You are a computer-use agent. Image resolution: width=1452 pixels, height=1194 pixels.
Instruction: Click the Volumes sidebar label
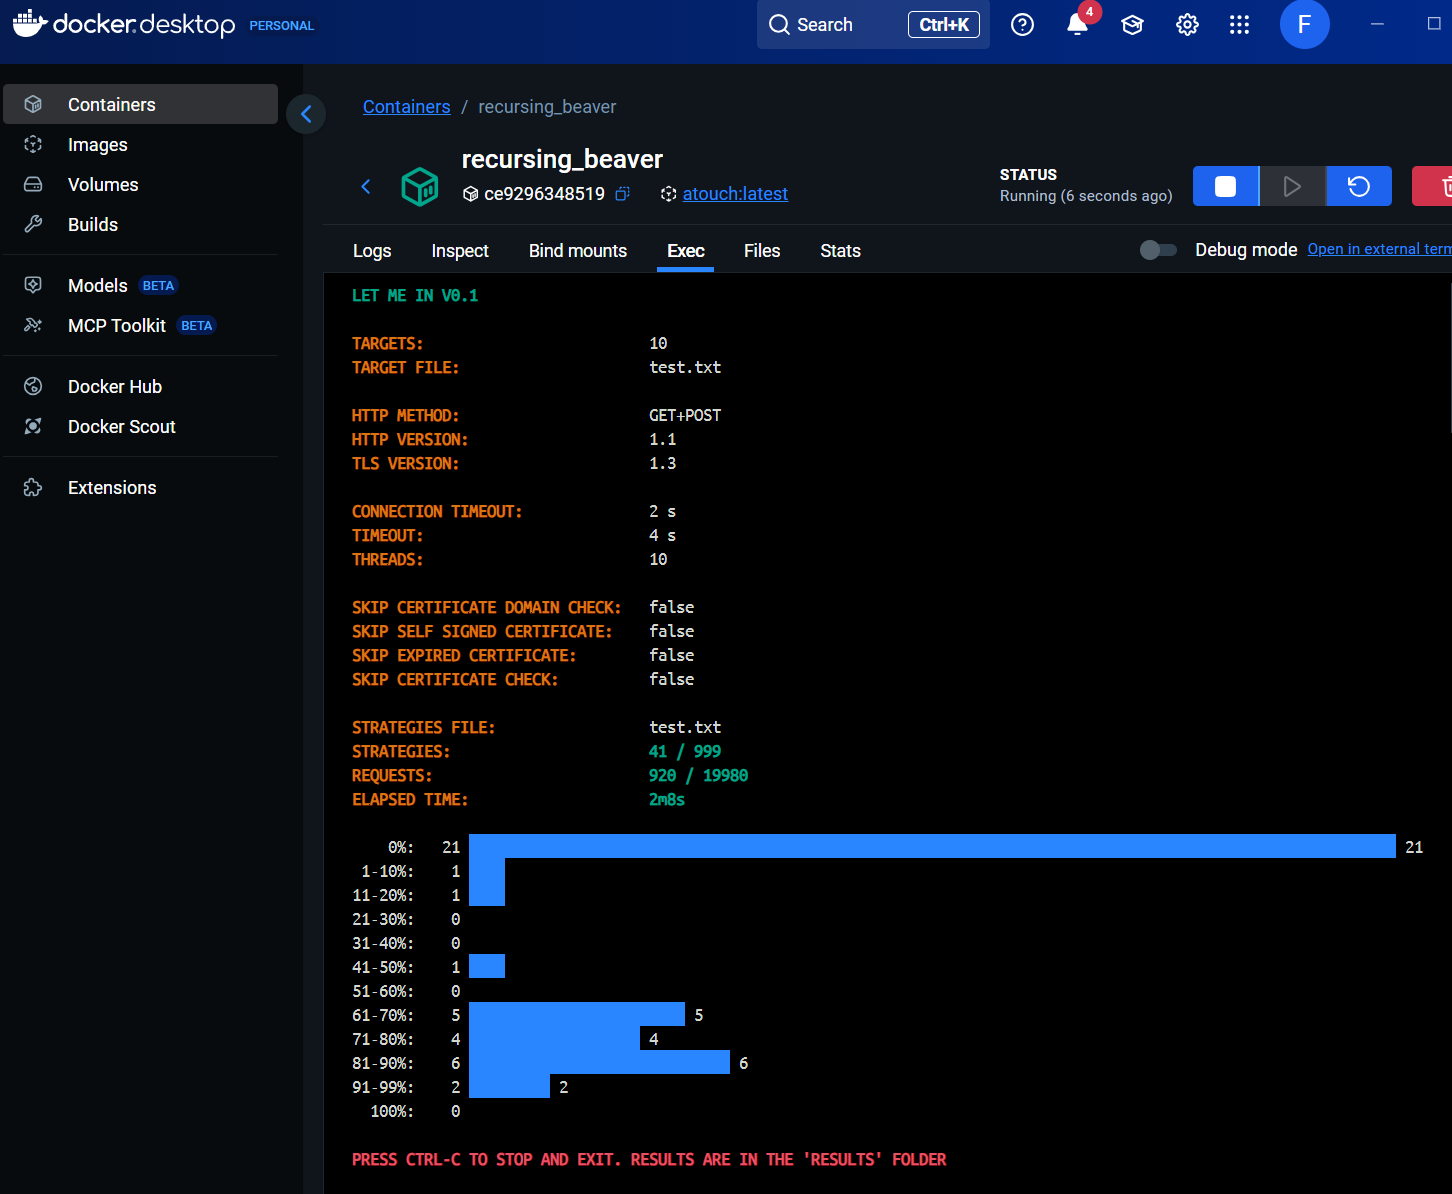[x=103, y=184]
